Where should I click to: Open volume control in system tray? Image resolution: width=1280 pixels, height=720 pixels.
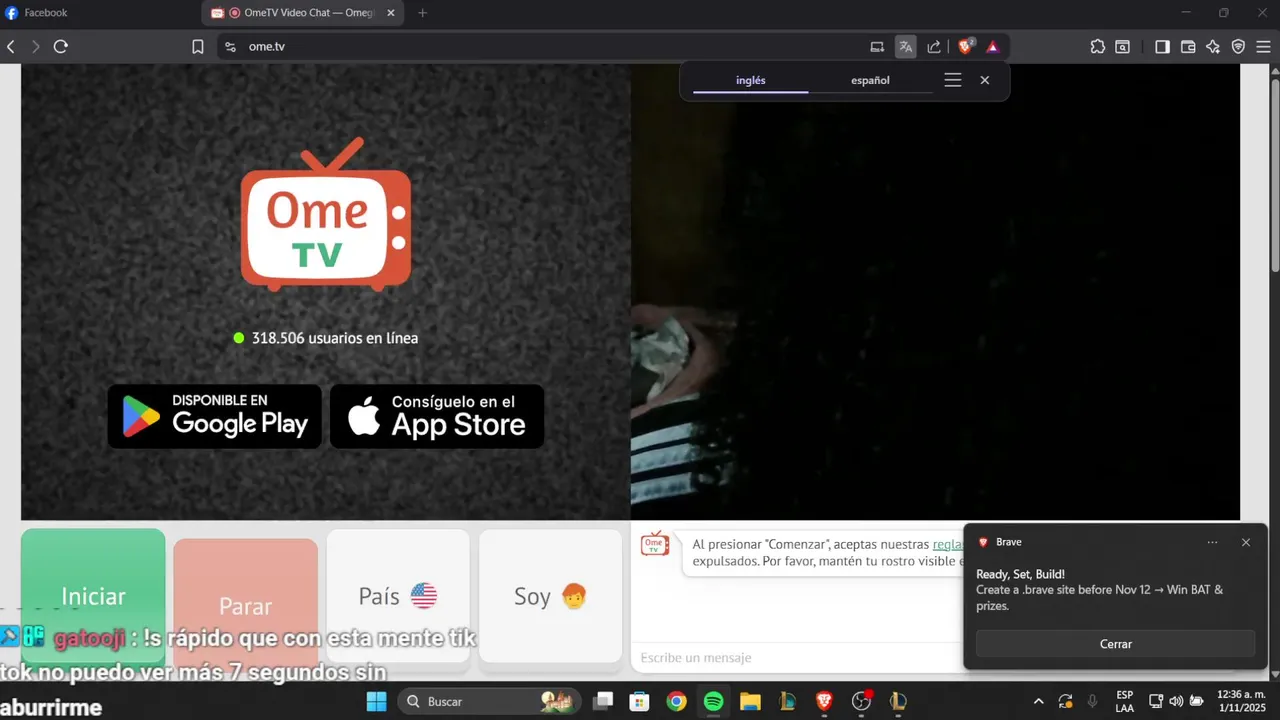(x=1176, y=701)
